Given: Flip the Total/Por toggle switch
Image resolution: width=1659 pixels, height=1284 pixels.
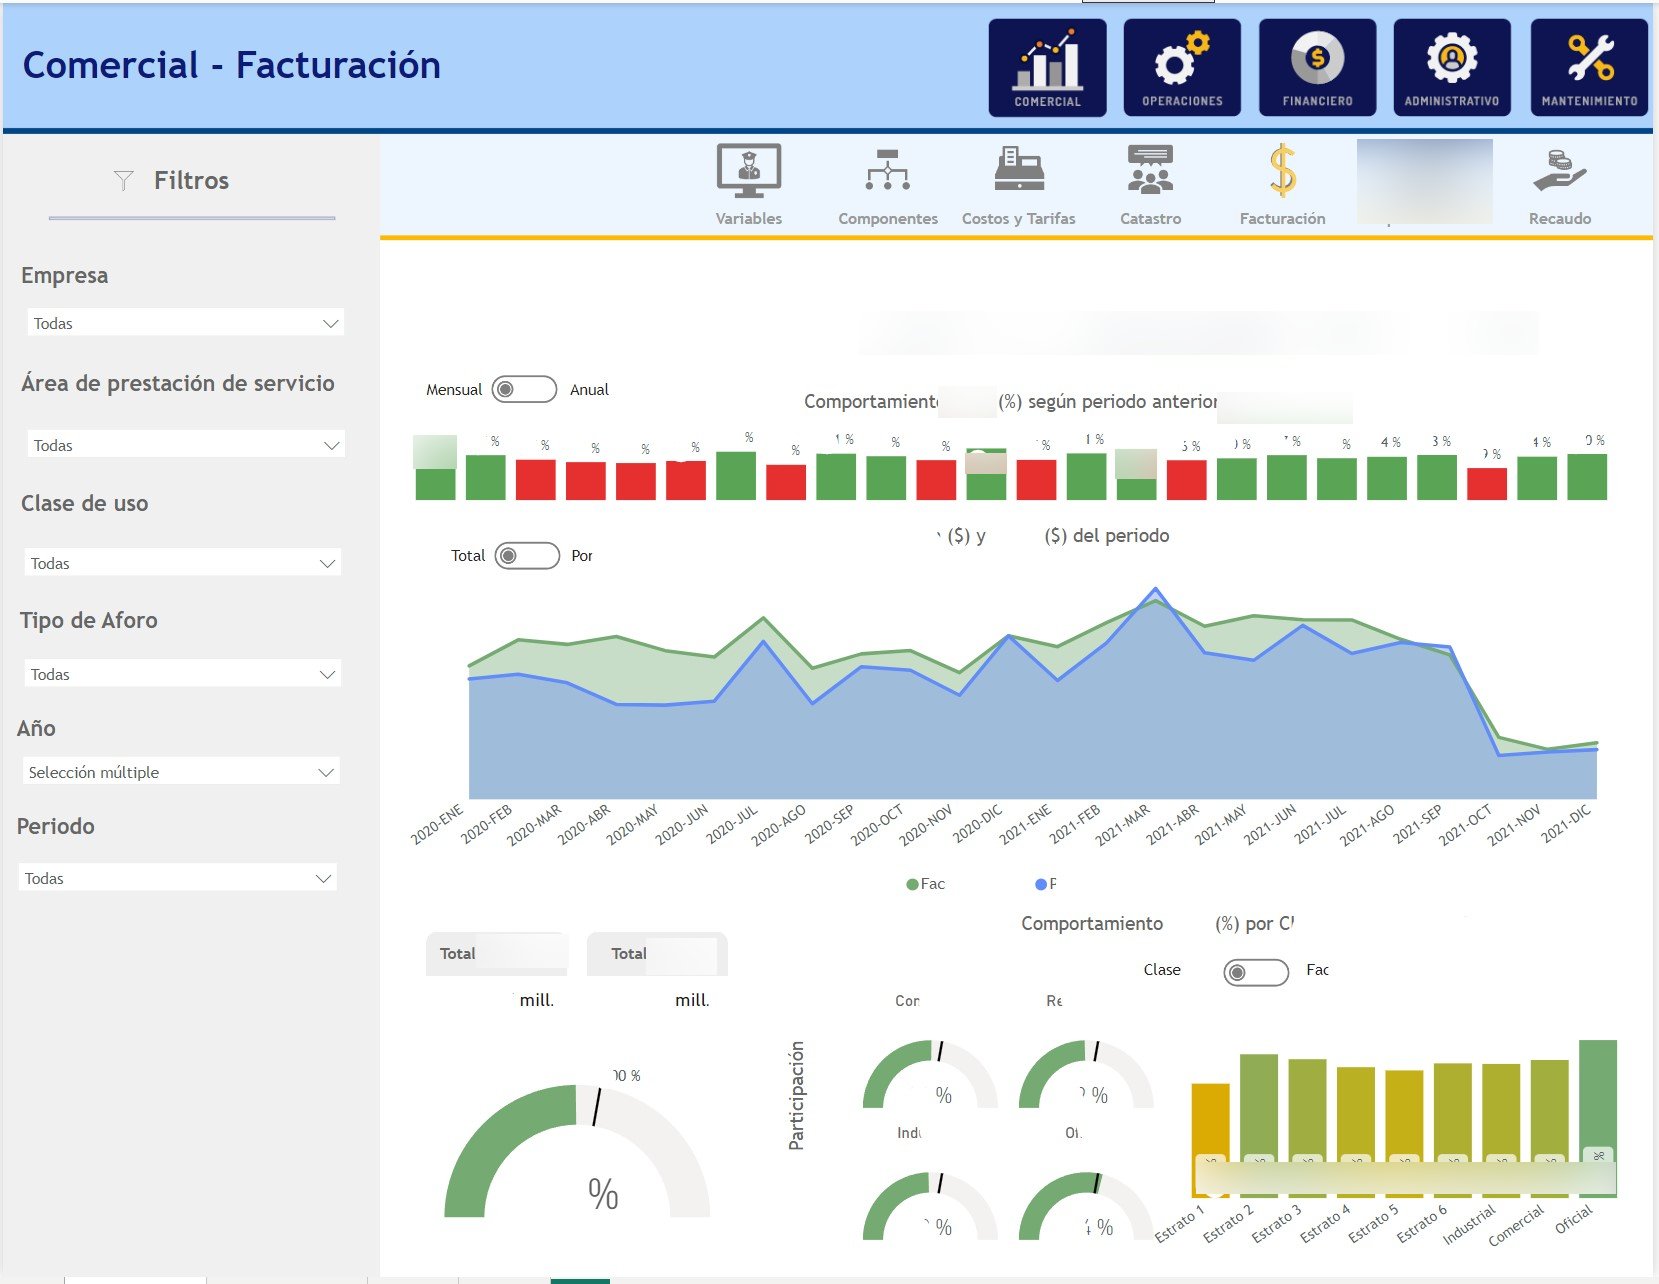Looking at the screenshot, I should [527, 555].
